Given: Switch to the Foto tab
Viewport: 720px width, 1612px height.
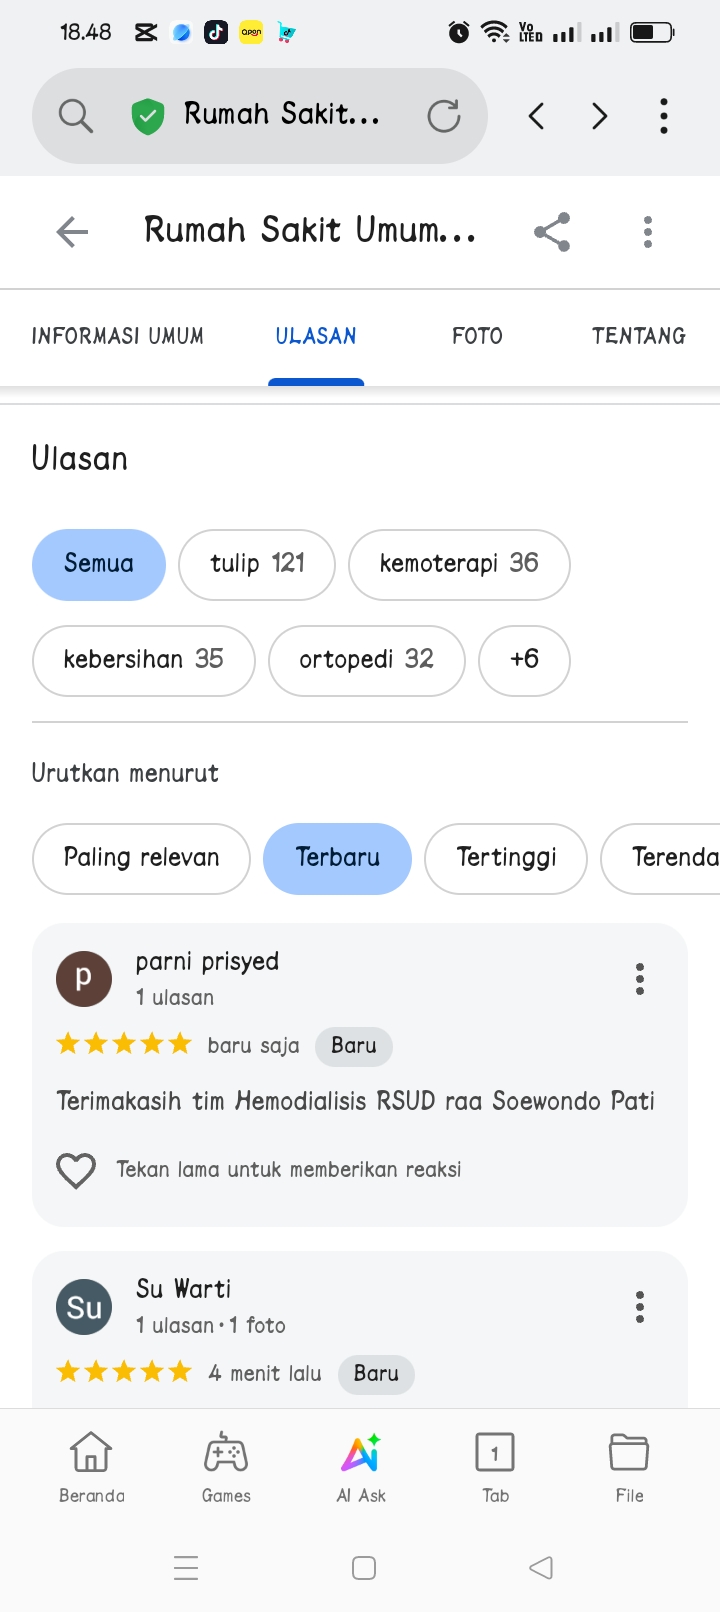Looking at the screenshot, I should (477, 336).
